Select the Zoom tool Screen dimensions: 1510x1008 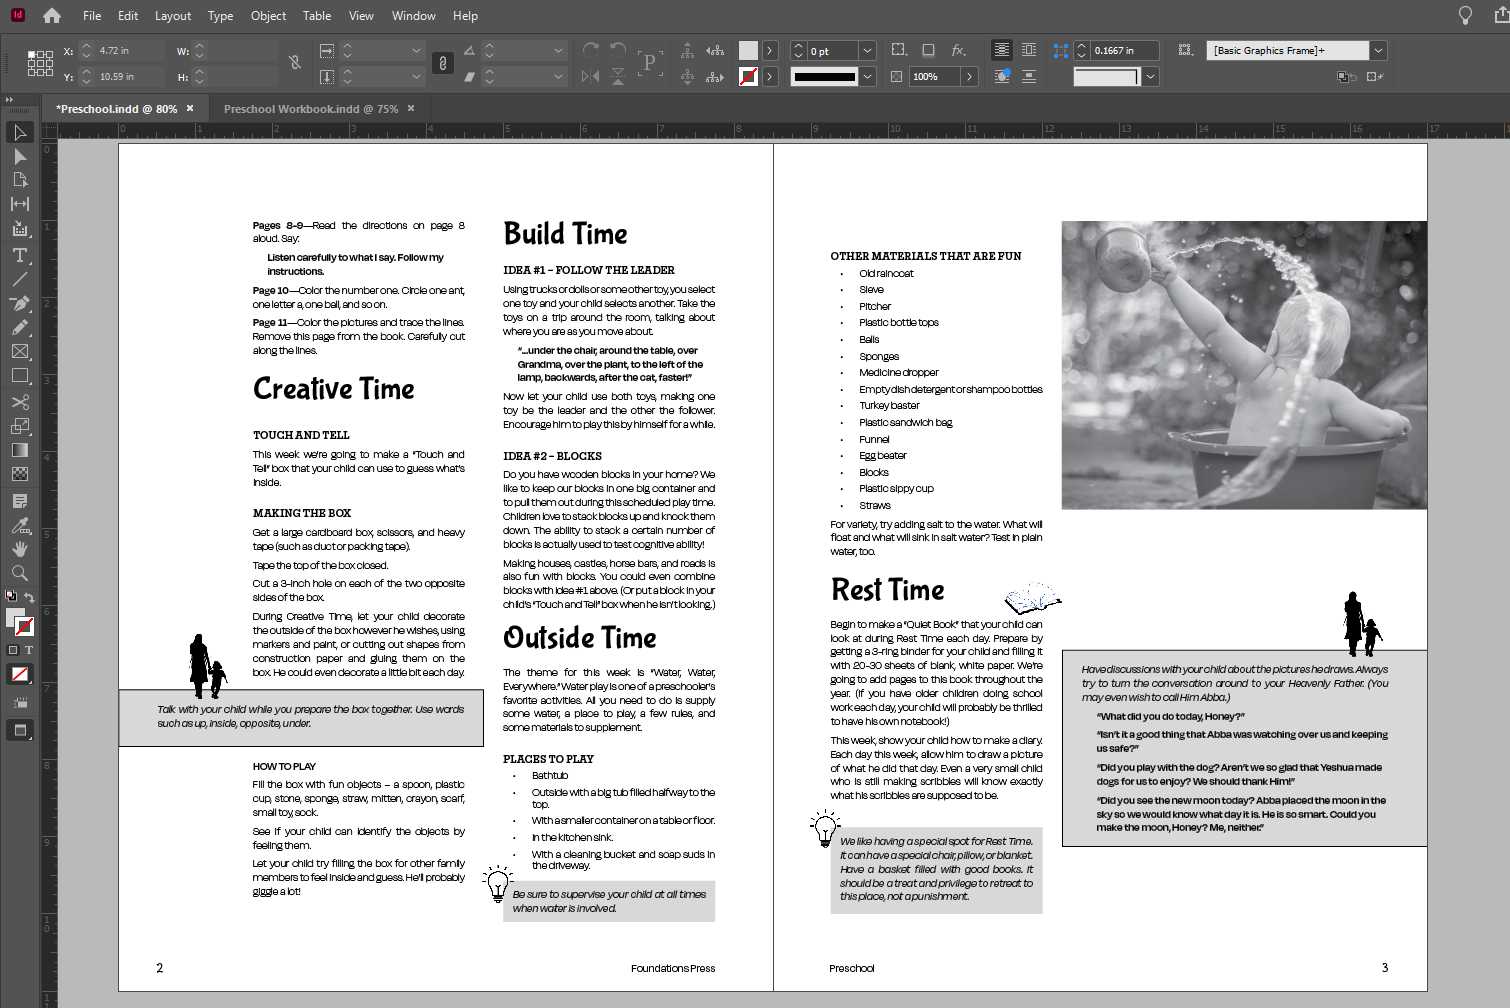click(x=19, y=573)
